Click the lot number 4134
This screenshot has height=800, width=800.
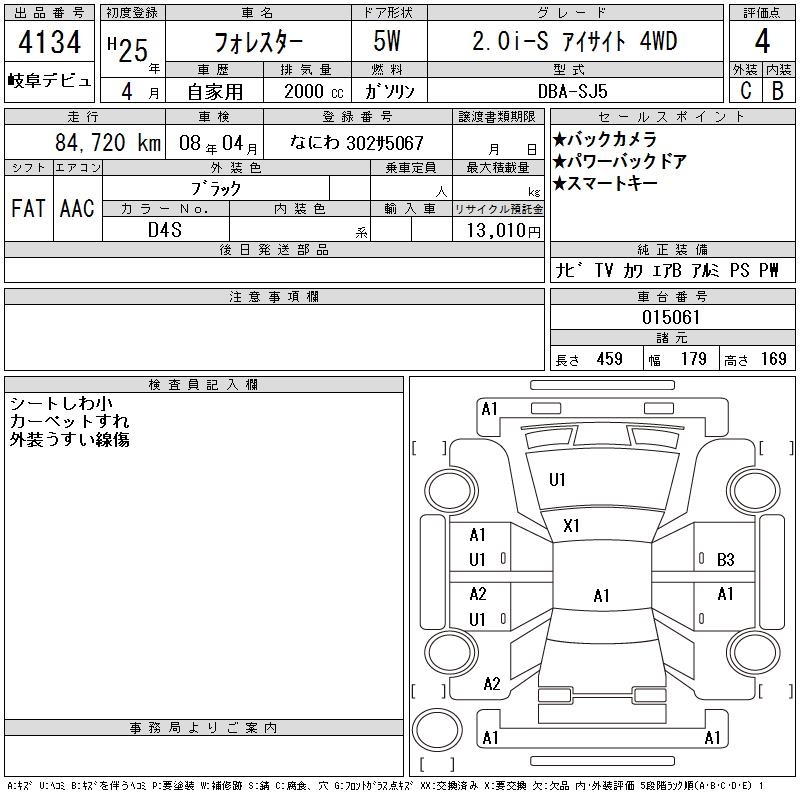pos(49,42)
